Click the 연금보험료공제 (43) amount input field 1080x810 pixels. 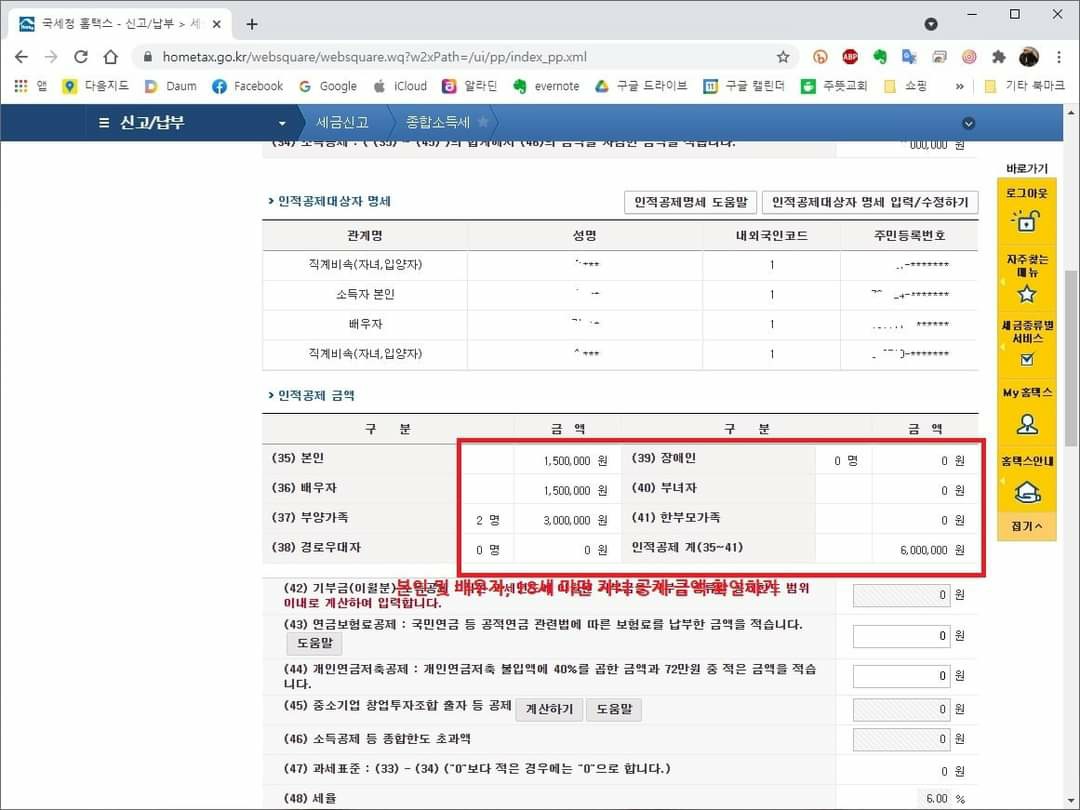(x=901, y=636)
